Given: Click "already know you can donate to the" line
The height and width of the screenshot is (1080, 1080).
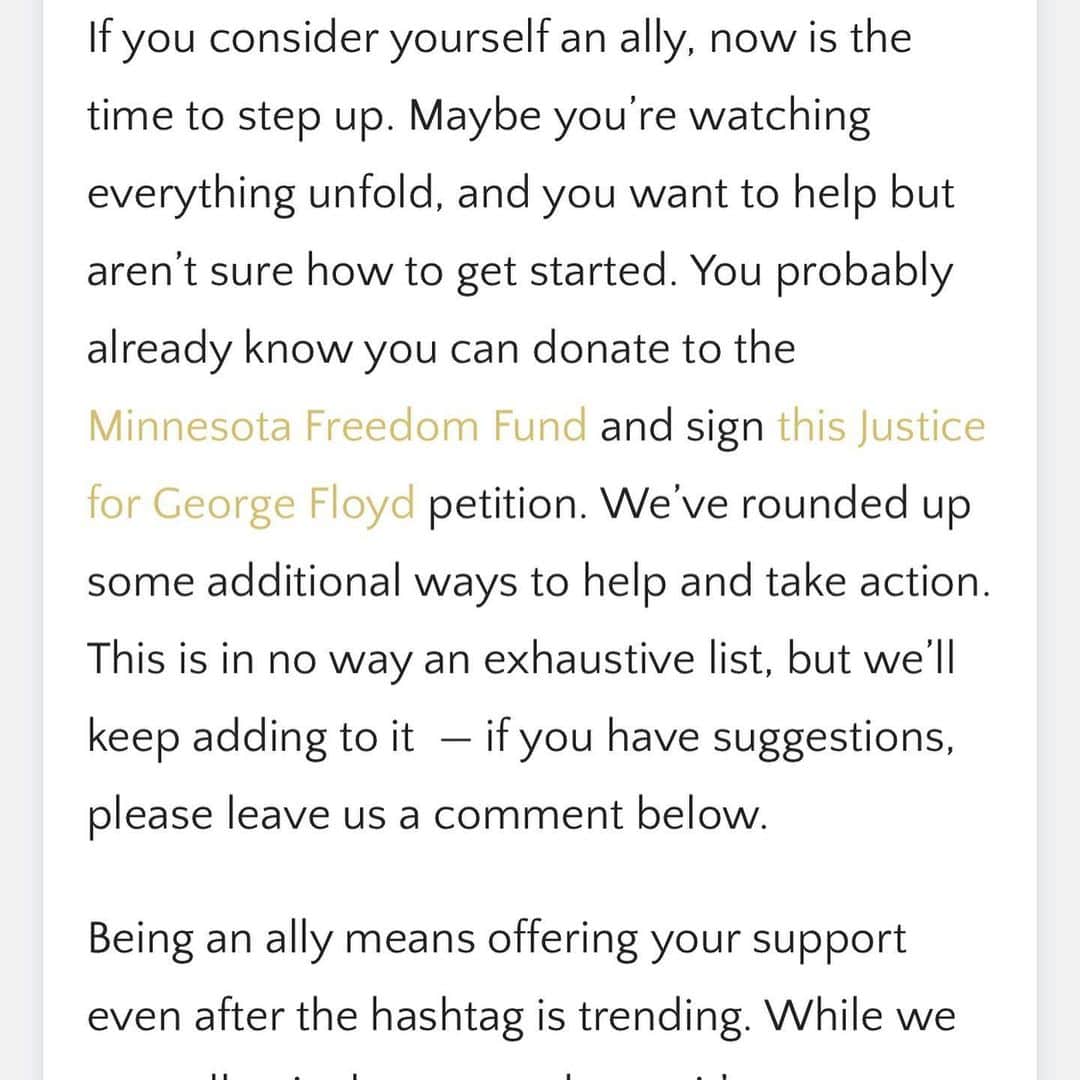Looking at the screenshot, I should [442, 349].
